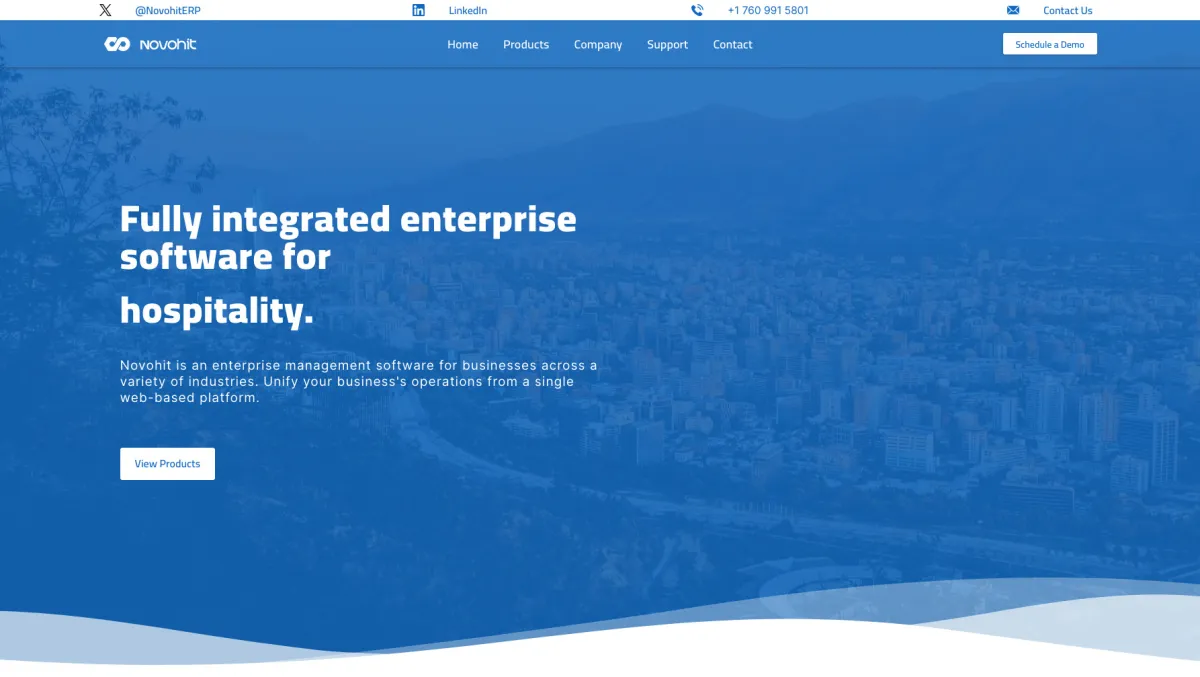Open the Contact Us link

[x=1067, y=11]
